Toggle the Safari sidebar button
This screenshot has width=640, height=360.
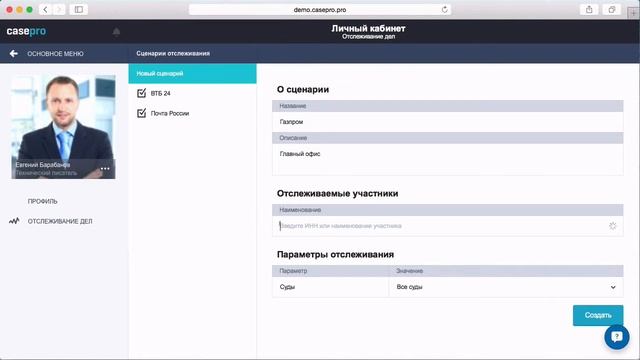pos(79,9)
